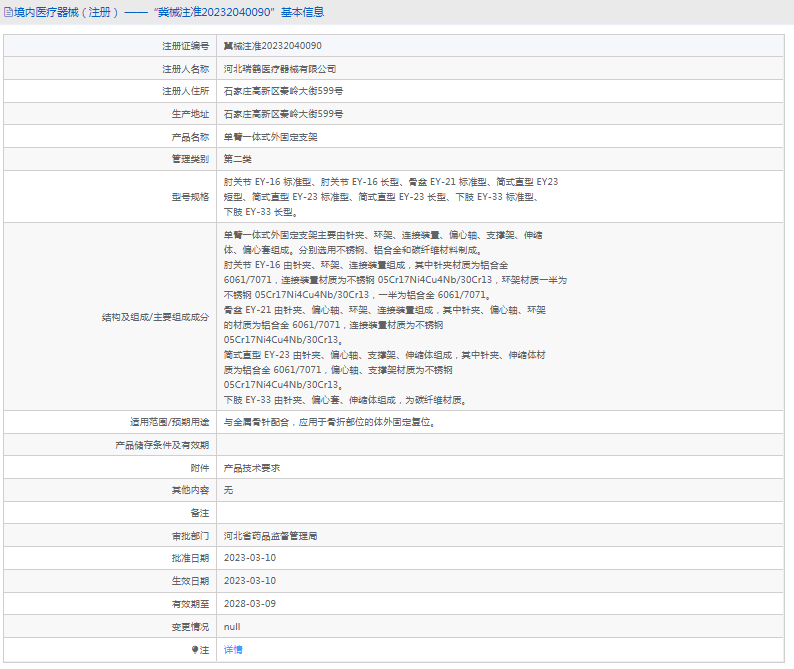The width and height of the screenshot is (794, 669).
Task: Click the 产品储存条件及有效期 label
Action: [162, 445]
